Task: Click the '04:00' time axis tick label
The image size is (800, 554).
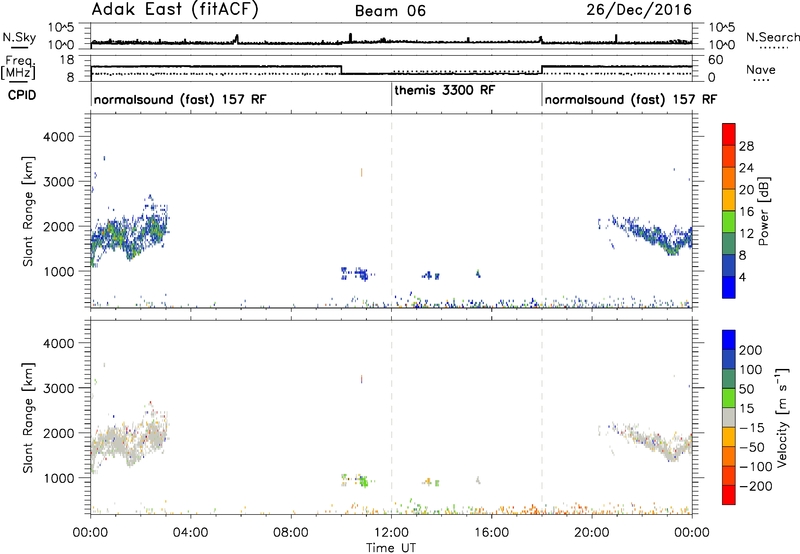Action: tap(191, 533)
